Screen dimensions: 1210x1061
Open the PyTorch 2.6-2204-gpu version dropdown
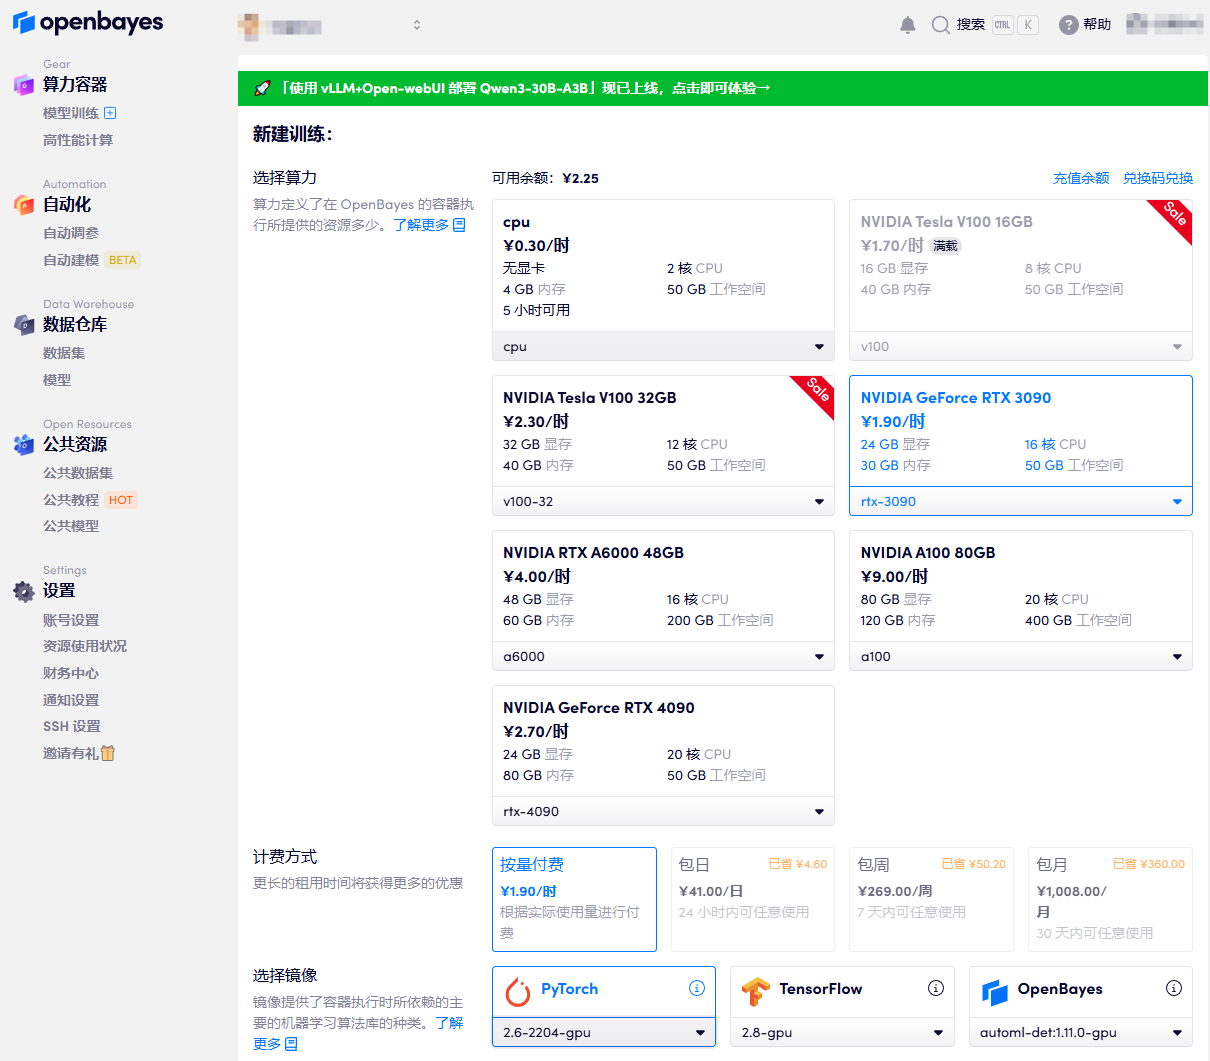coord(604,1032)
